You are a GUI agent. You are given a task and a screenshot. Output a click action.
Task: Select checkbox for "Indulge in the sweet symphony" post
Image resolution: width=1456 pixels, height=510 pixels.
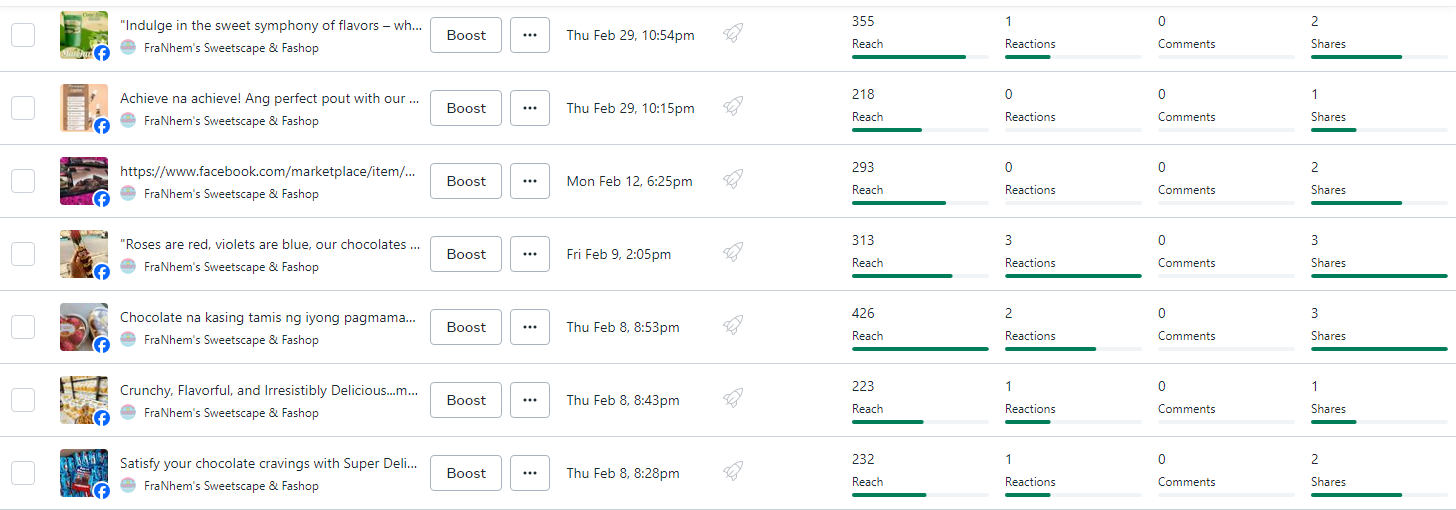[x=23, y=35]
